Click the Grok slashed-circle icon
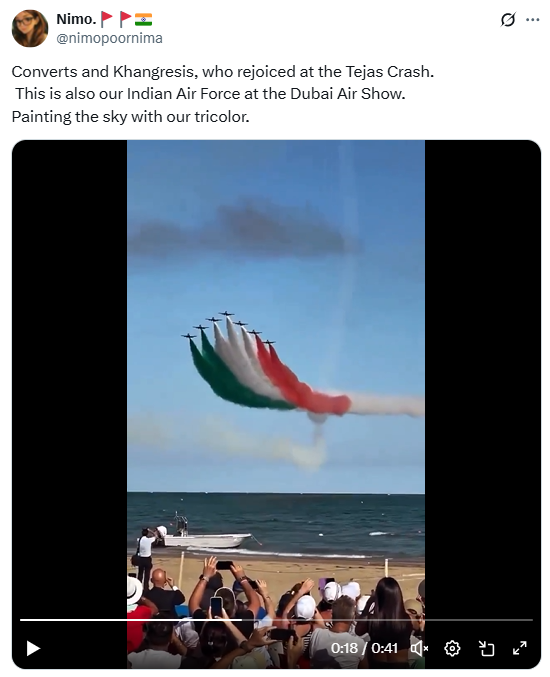This screenshot has height=677, width=550. pos(508,19)
